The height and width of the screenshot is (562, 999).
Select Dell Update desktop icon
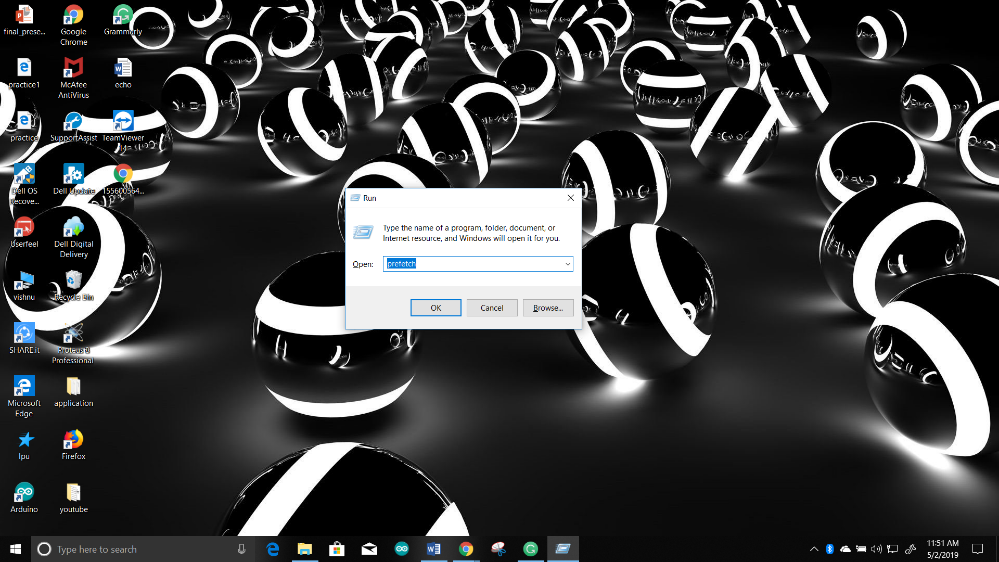click(x=73, y=179)
